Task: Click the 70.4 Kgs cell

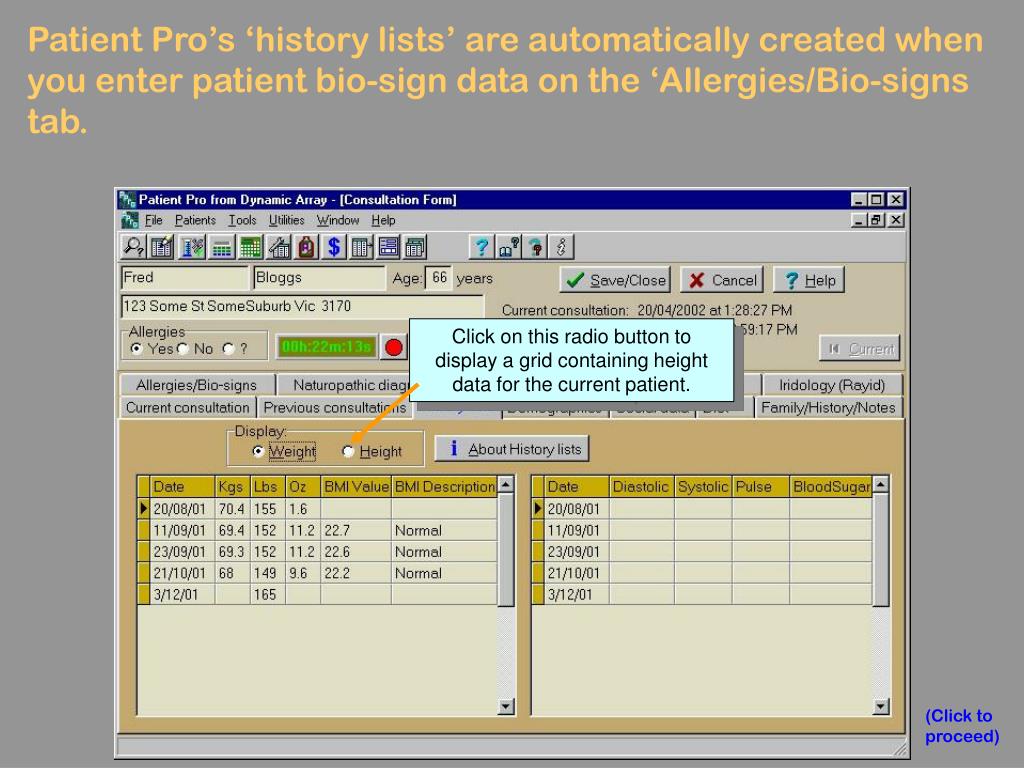Action: [232, 509]
